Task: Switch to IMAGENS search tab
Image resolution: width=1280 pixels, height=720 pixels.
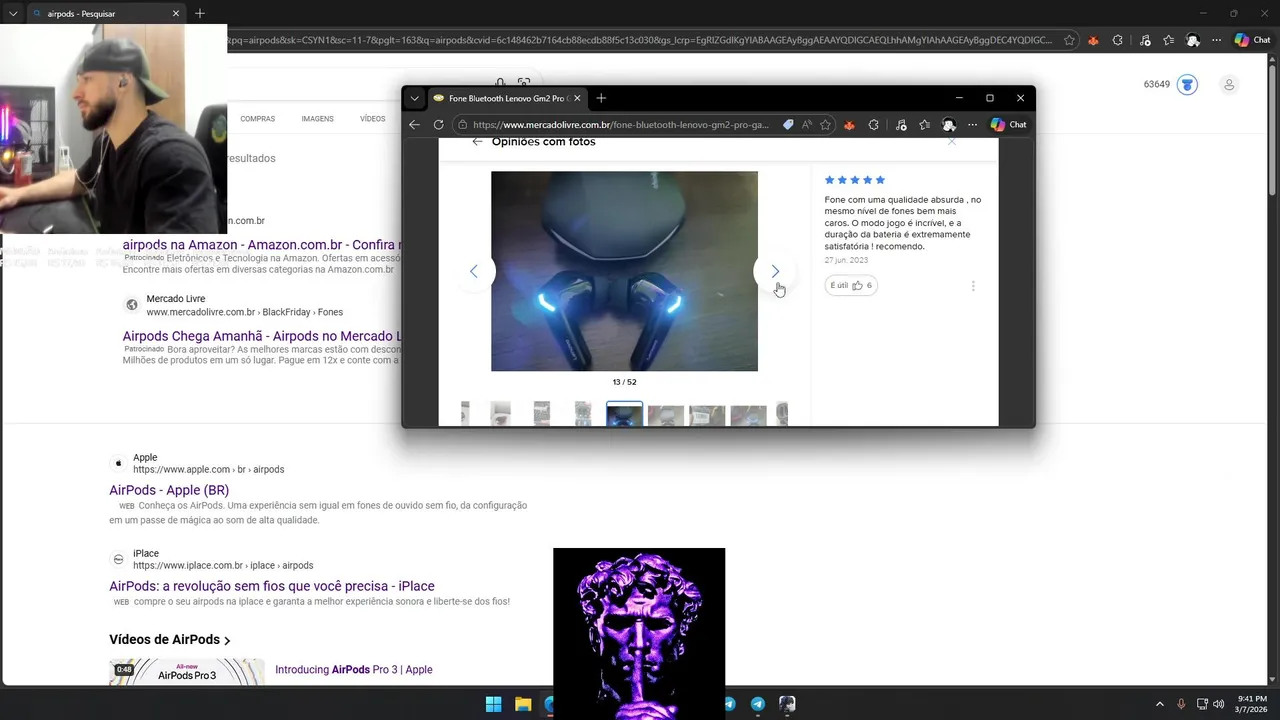Action: pos(317,119)
